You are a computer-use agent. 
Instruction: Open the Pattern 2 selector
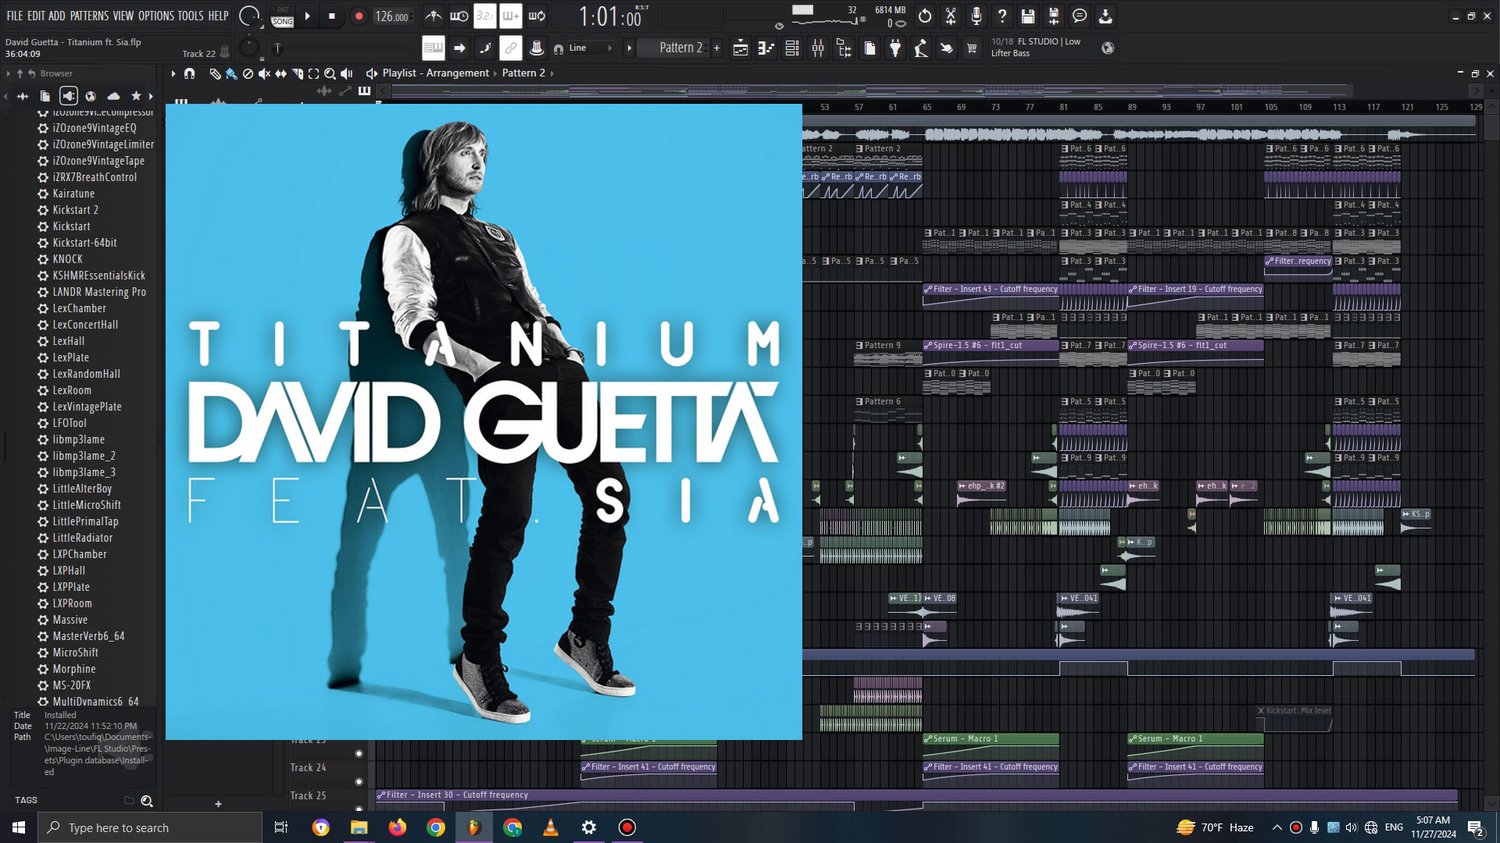(x=681, y=48)
